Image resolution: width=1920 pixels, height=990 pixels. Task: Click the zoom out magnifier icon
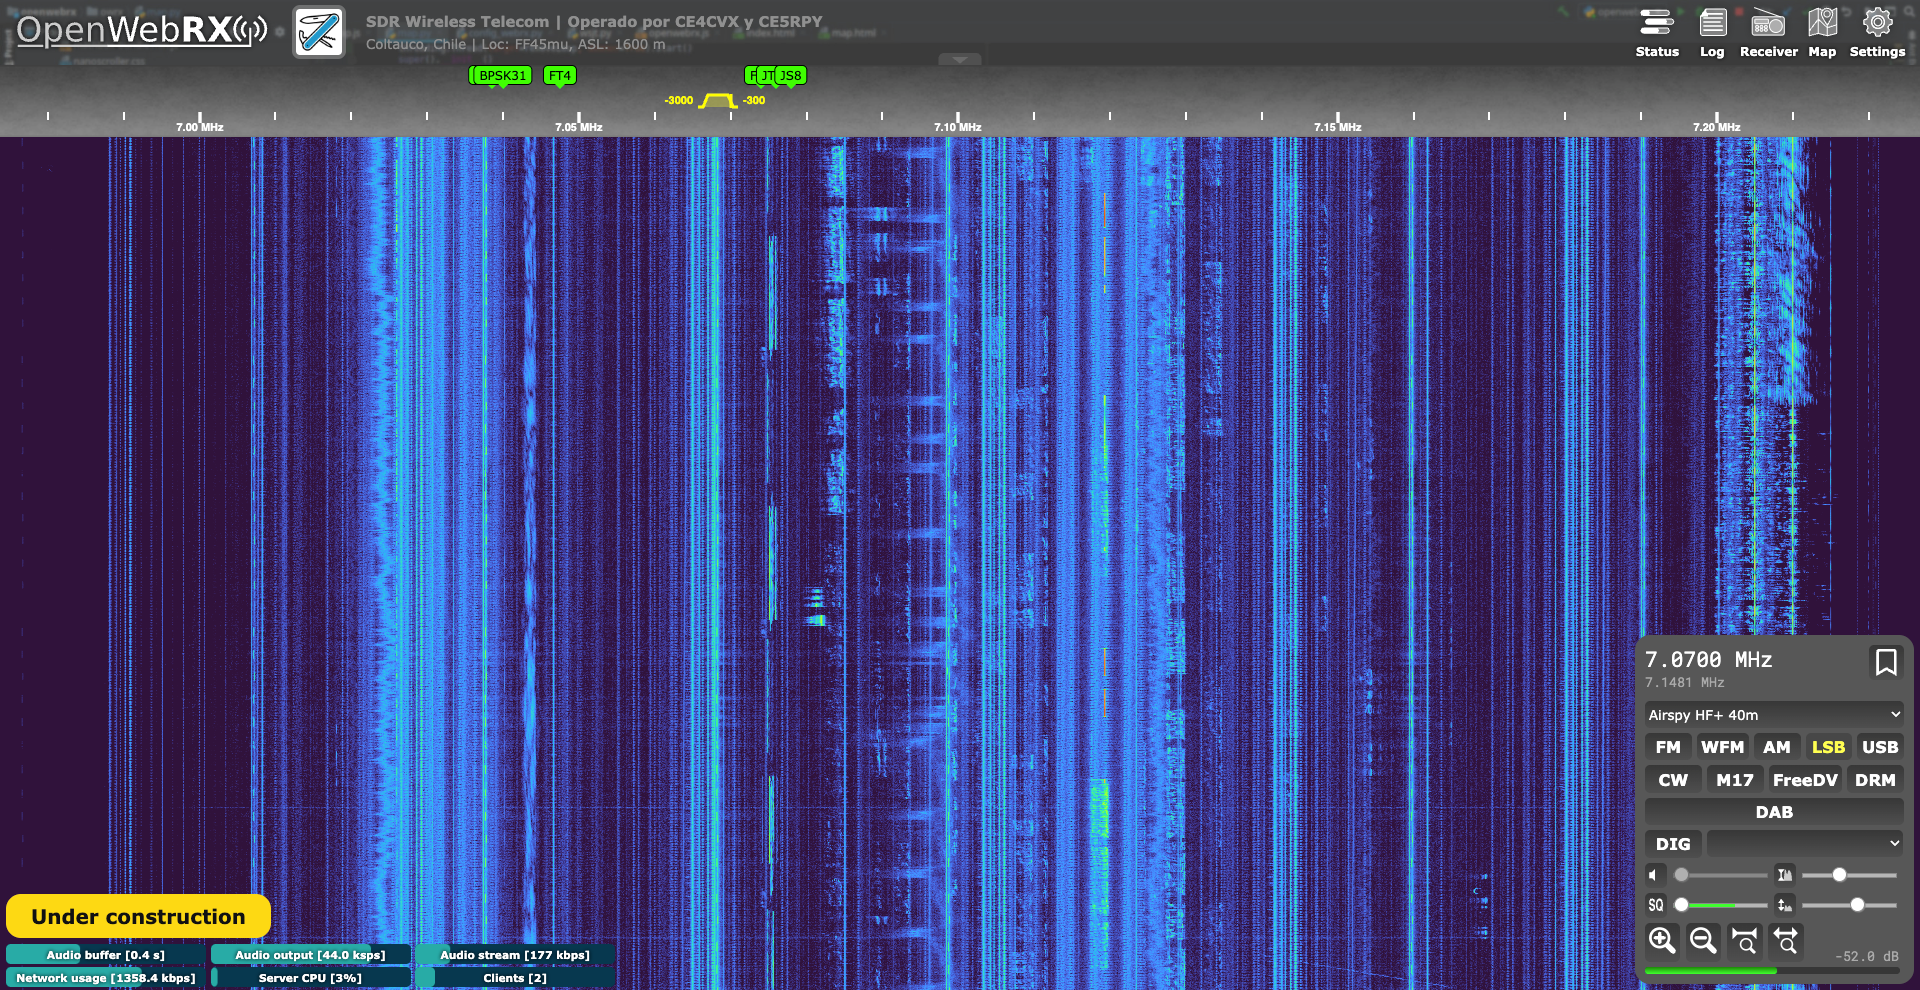coord(1703,940)
